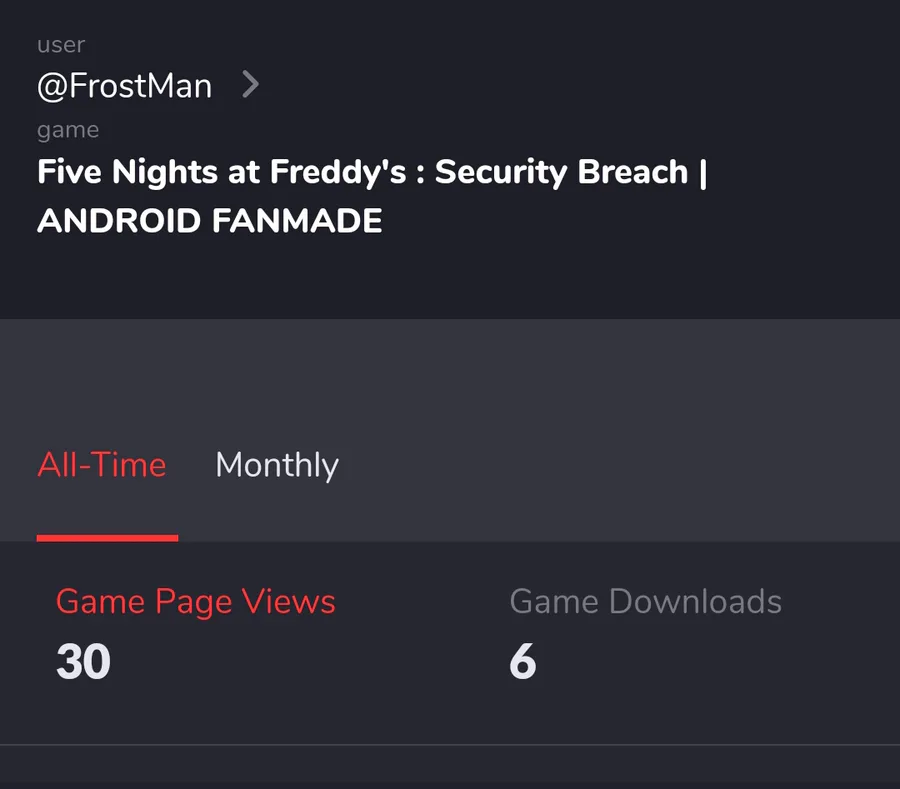
Task: Click the word 'Views' in the red label
Action: pos(288,601)
